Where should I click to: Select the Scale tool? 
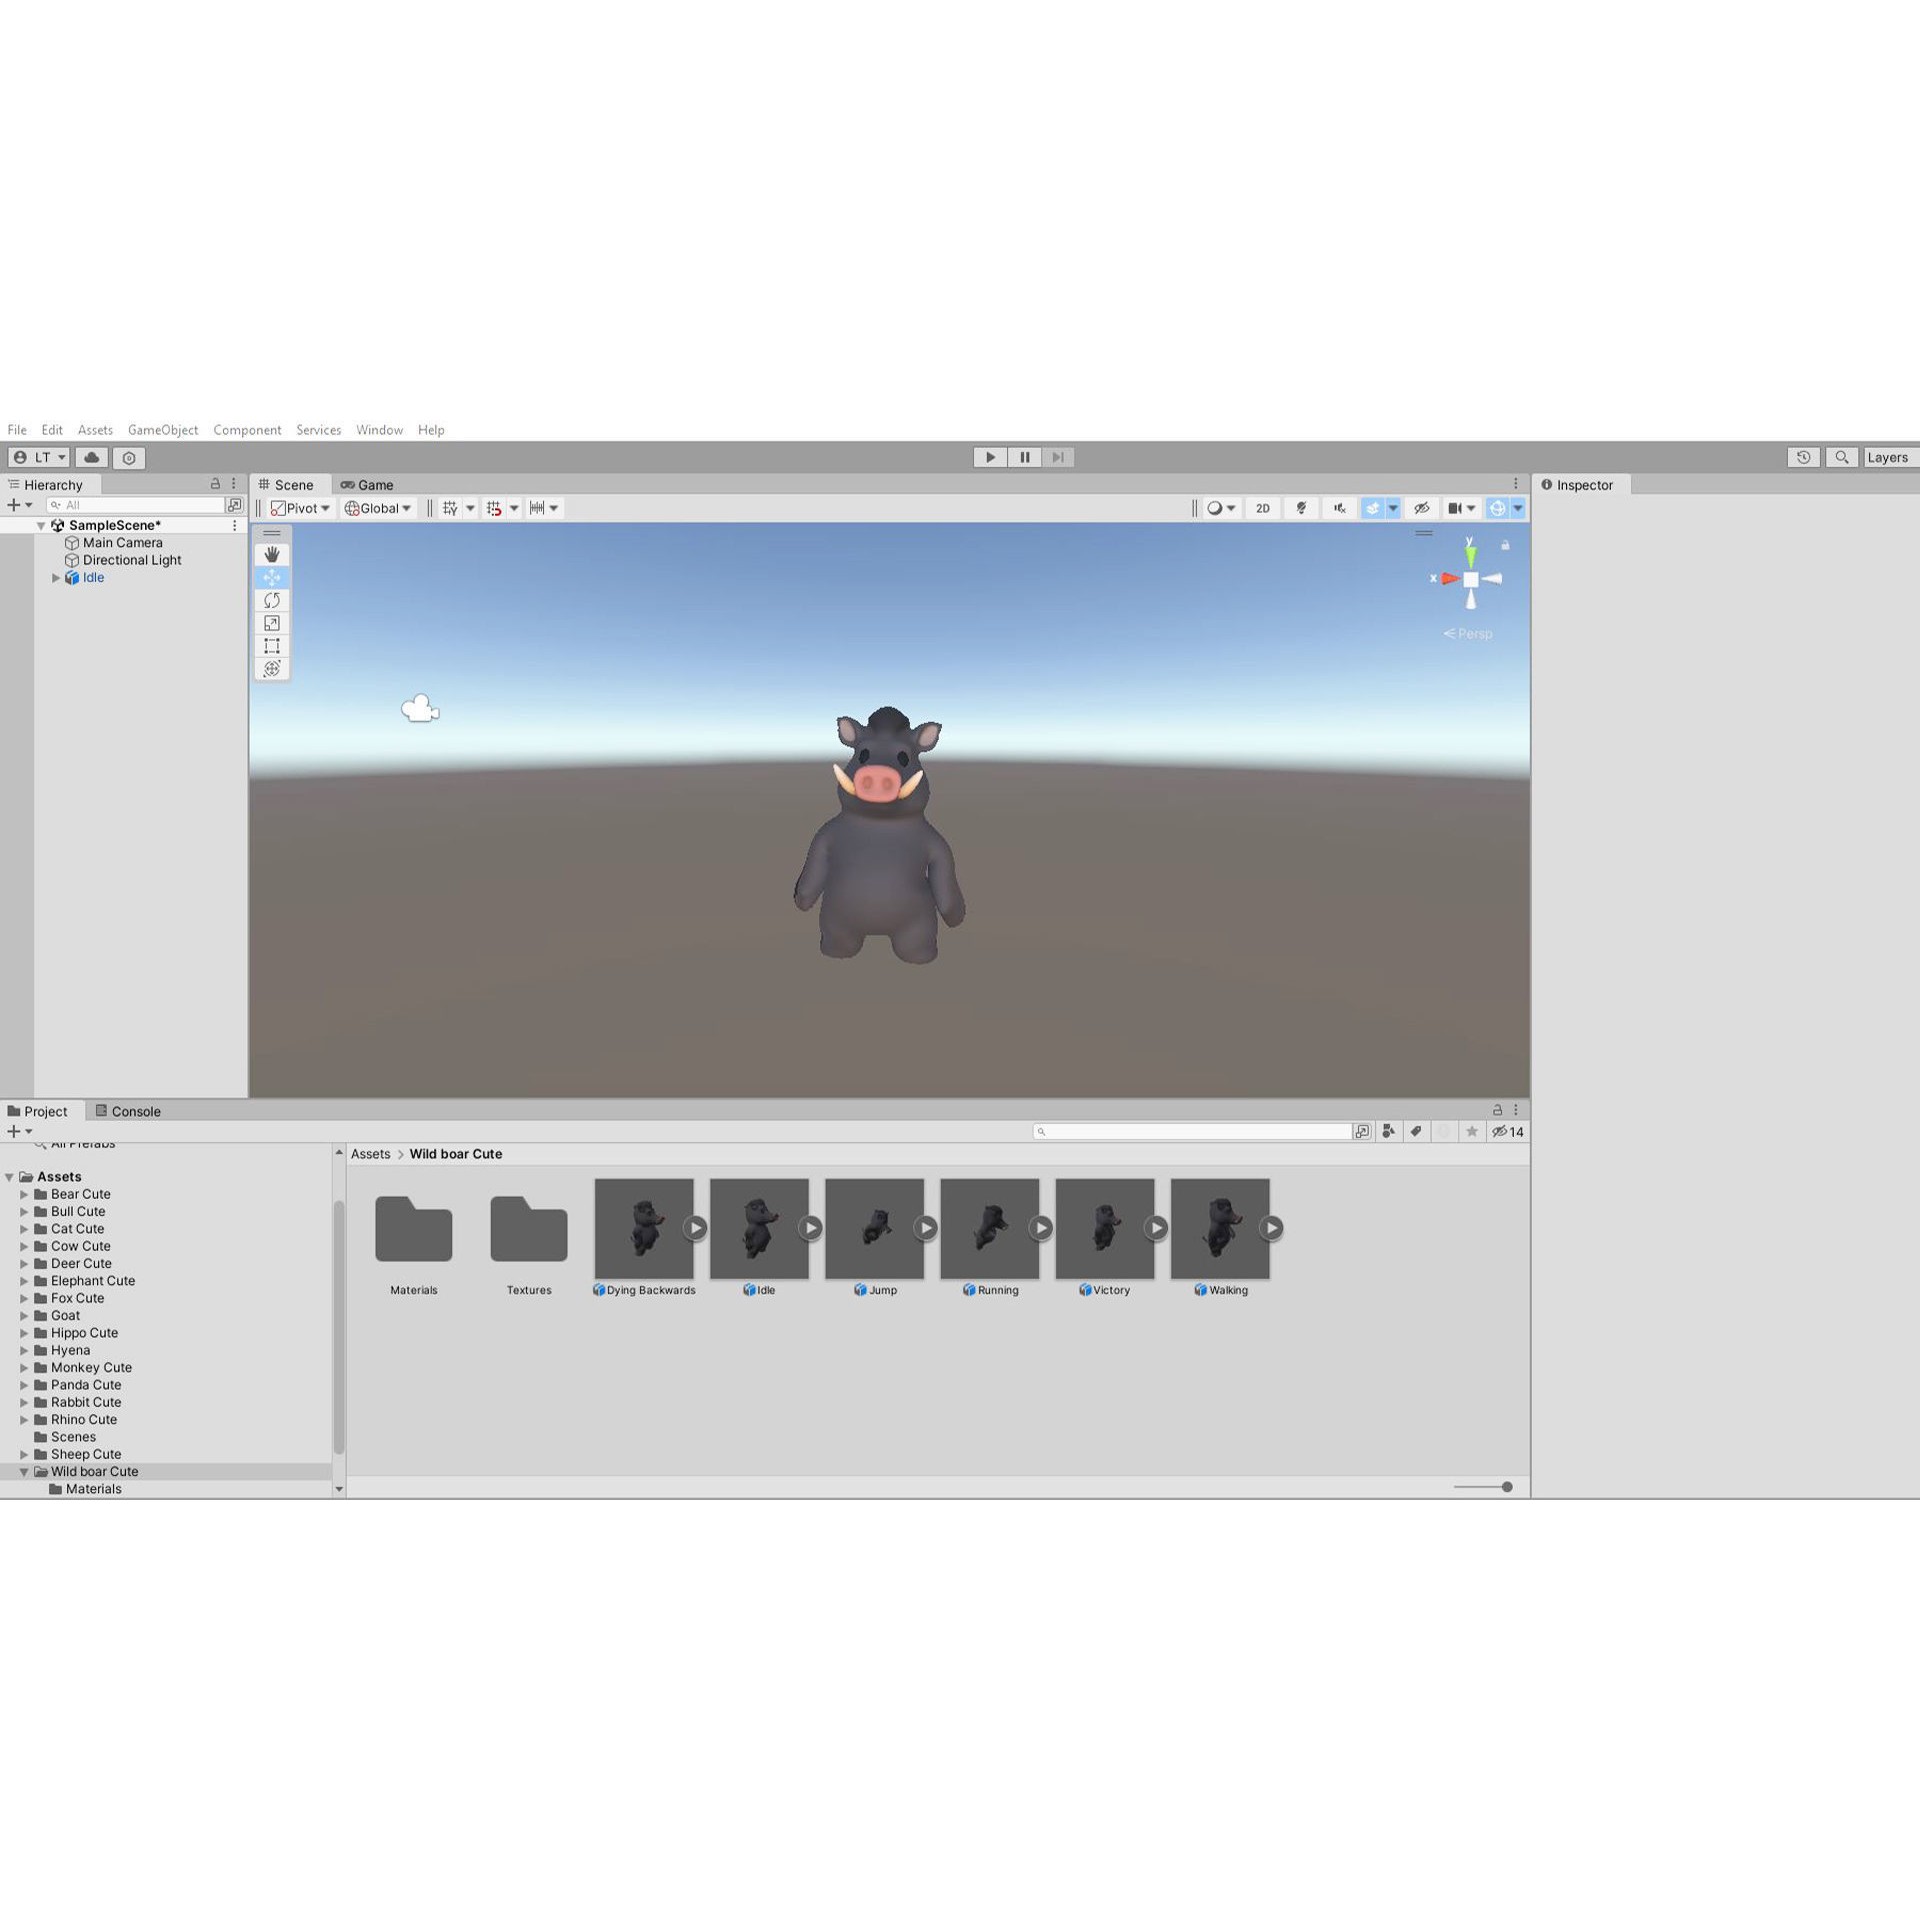point(272,623)
